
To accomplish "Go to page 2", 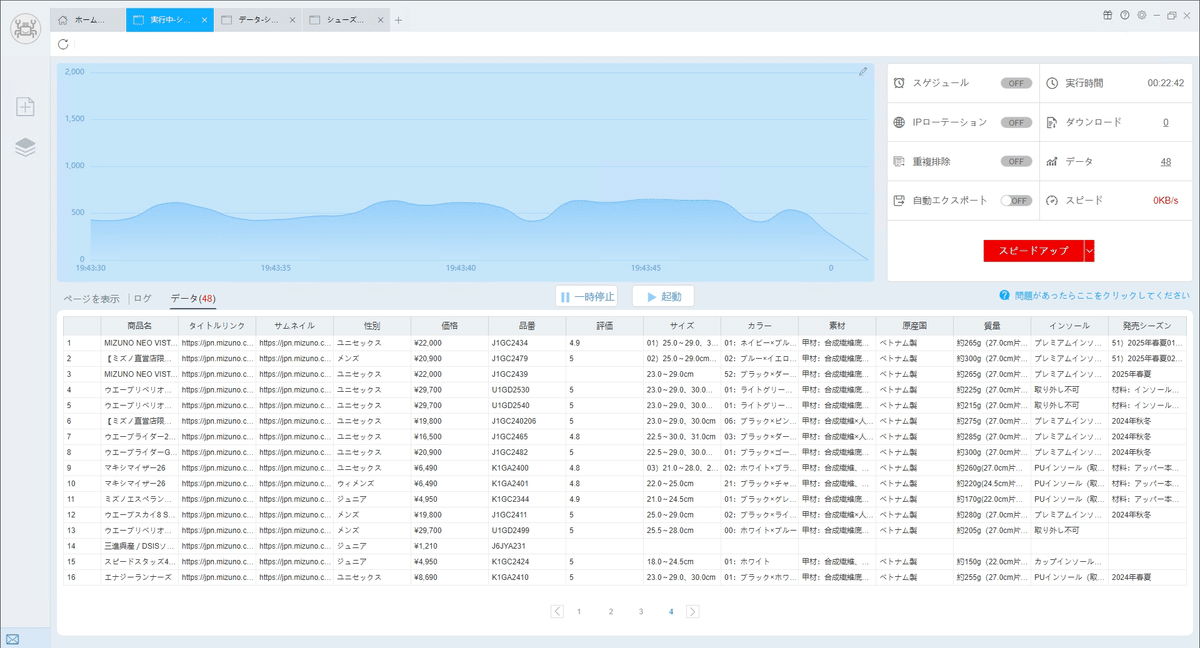I will pyautogui.click(x=611, y=611).
